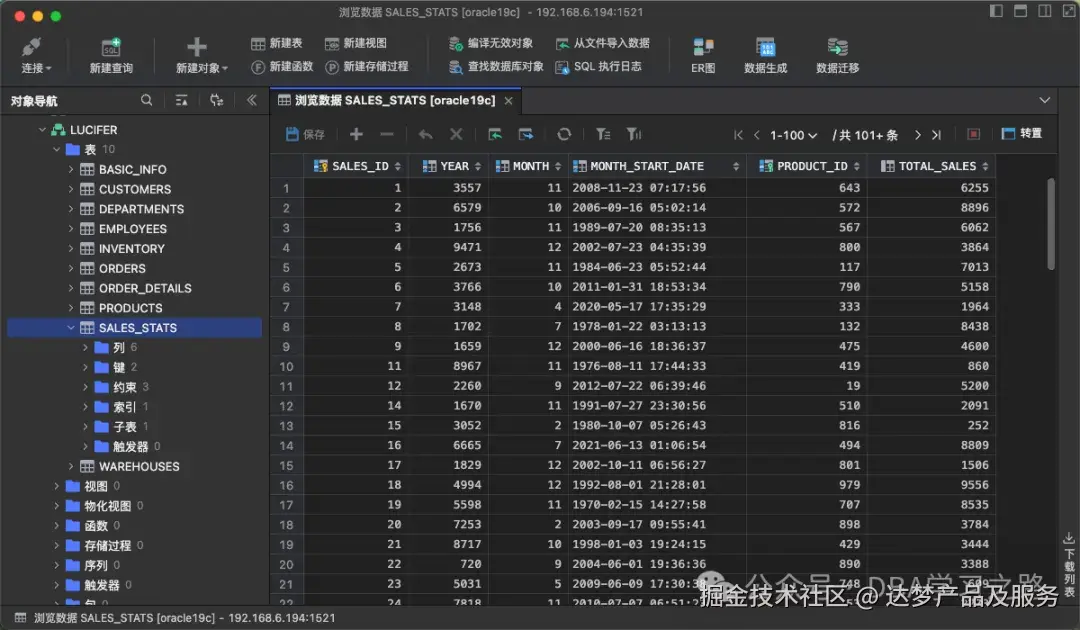The height and width of the screenshot is (630, 1080).
Task: Click the red stop icon in grid toolbar
Action: pyautogui.click(x=973, y=134)
